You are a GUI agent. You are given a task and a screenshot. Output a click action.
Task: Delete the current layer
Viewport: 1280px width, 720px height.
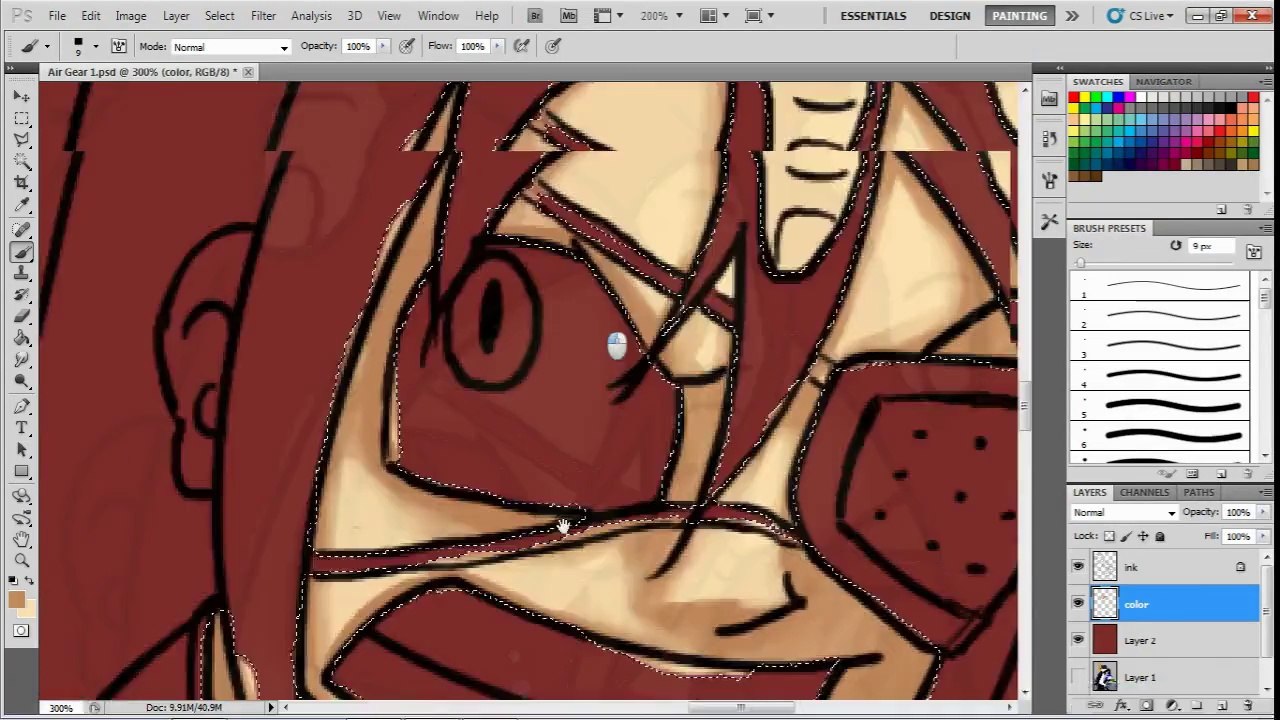click(1247, 706)
